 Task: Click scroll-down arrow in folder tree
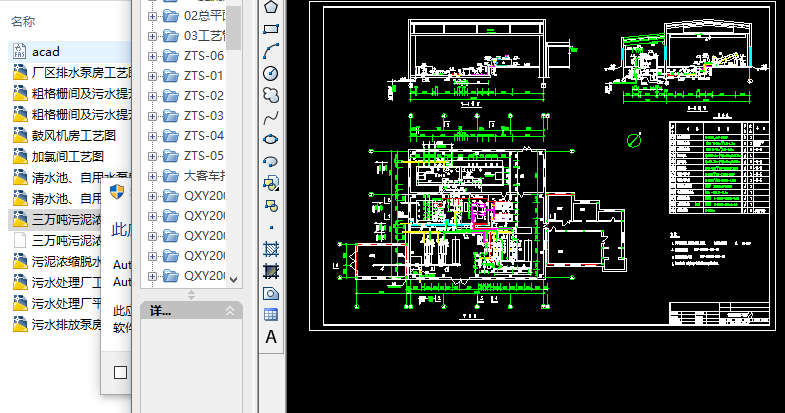pyautogui.click(x=233, y=280)
